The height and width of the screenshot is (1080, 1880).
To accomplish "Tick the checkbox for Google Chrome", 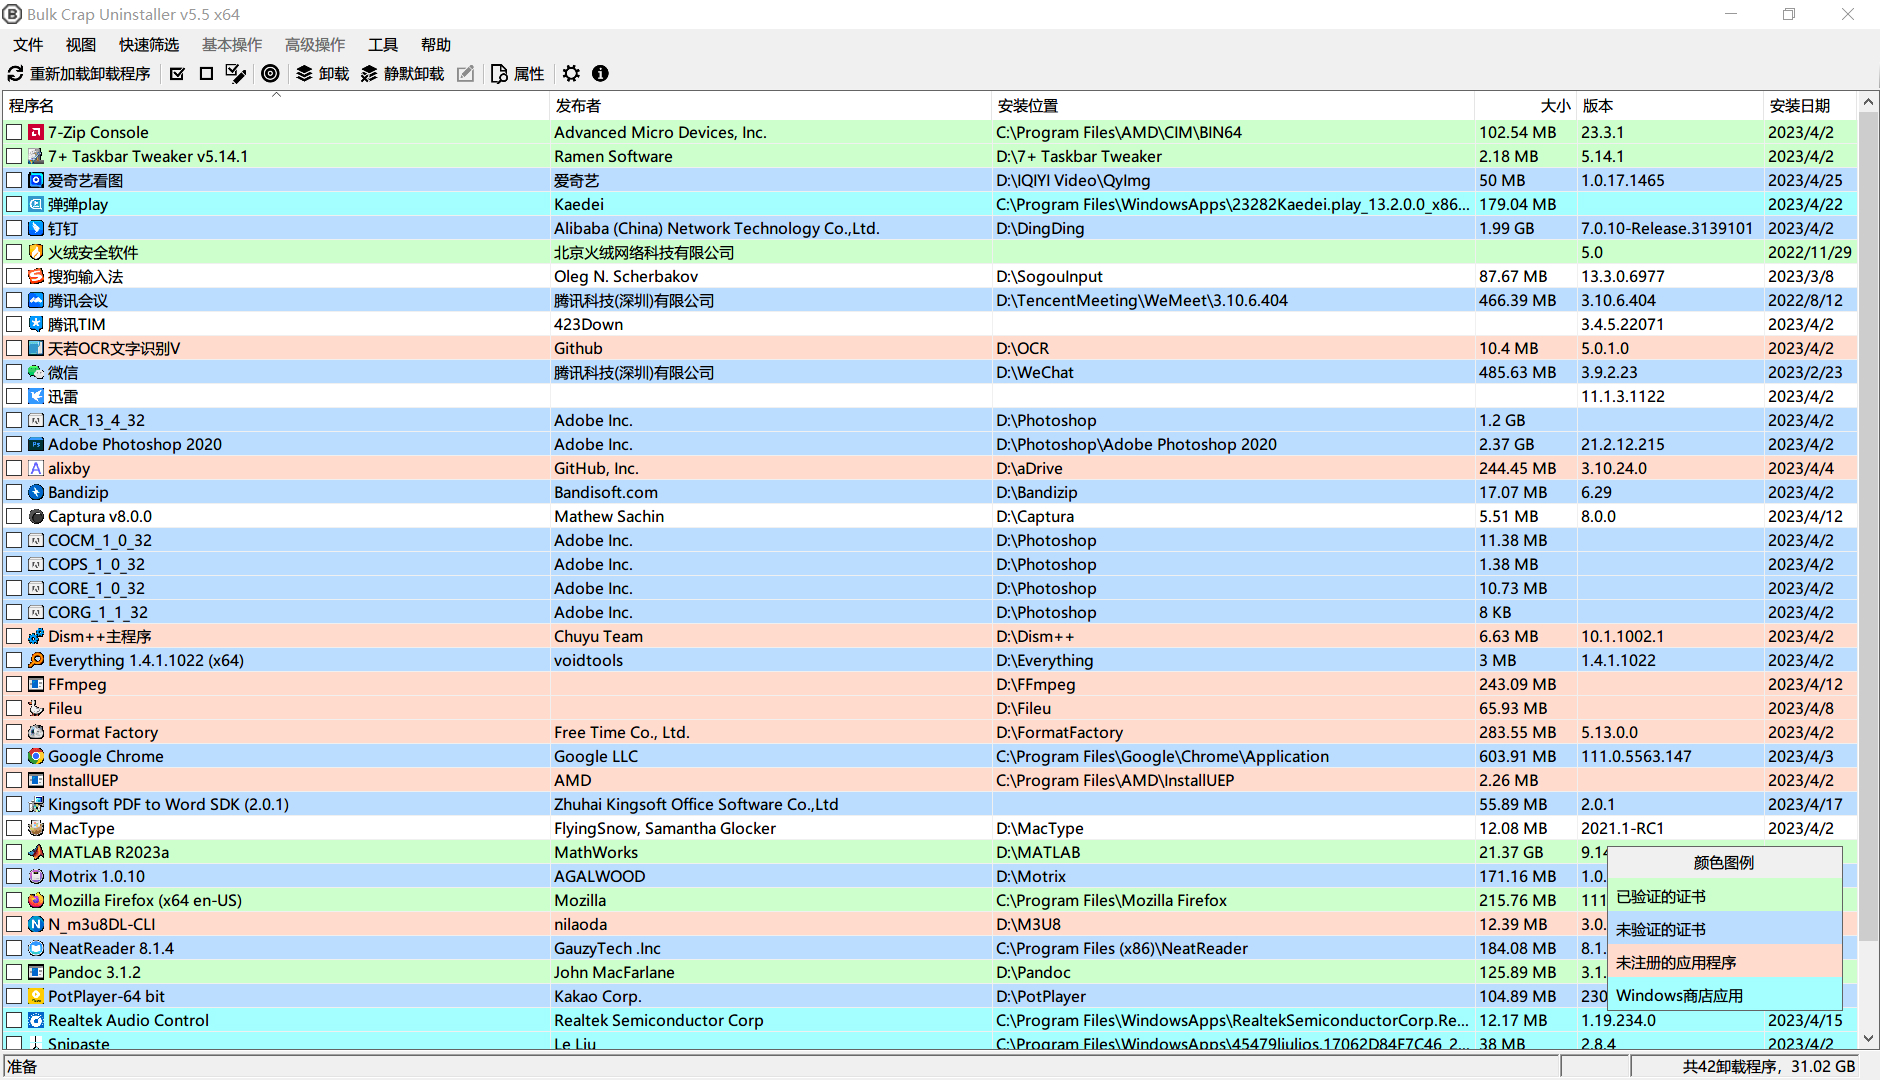I will (14, 757).
